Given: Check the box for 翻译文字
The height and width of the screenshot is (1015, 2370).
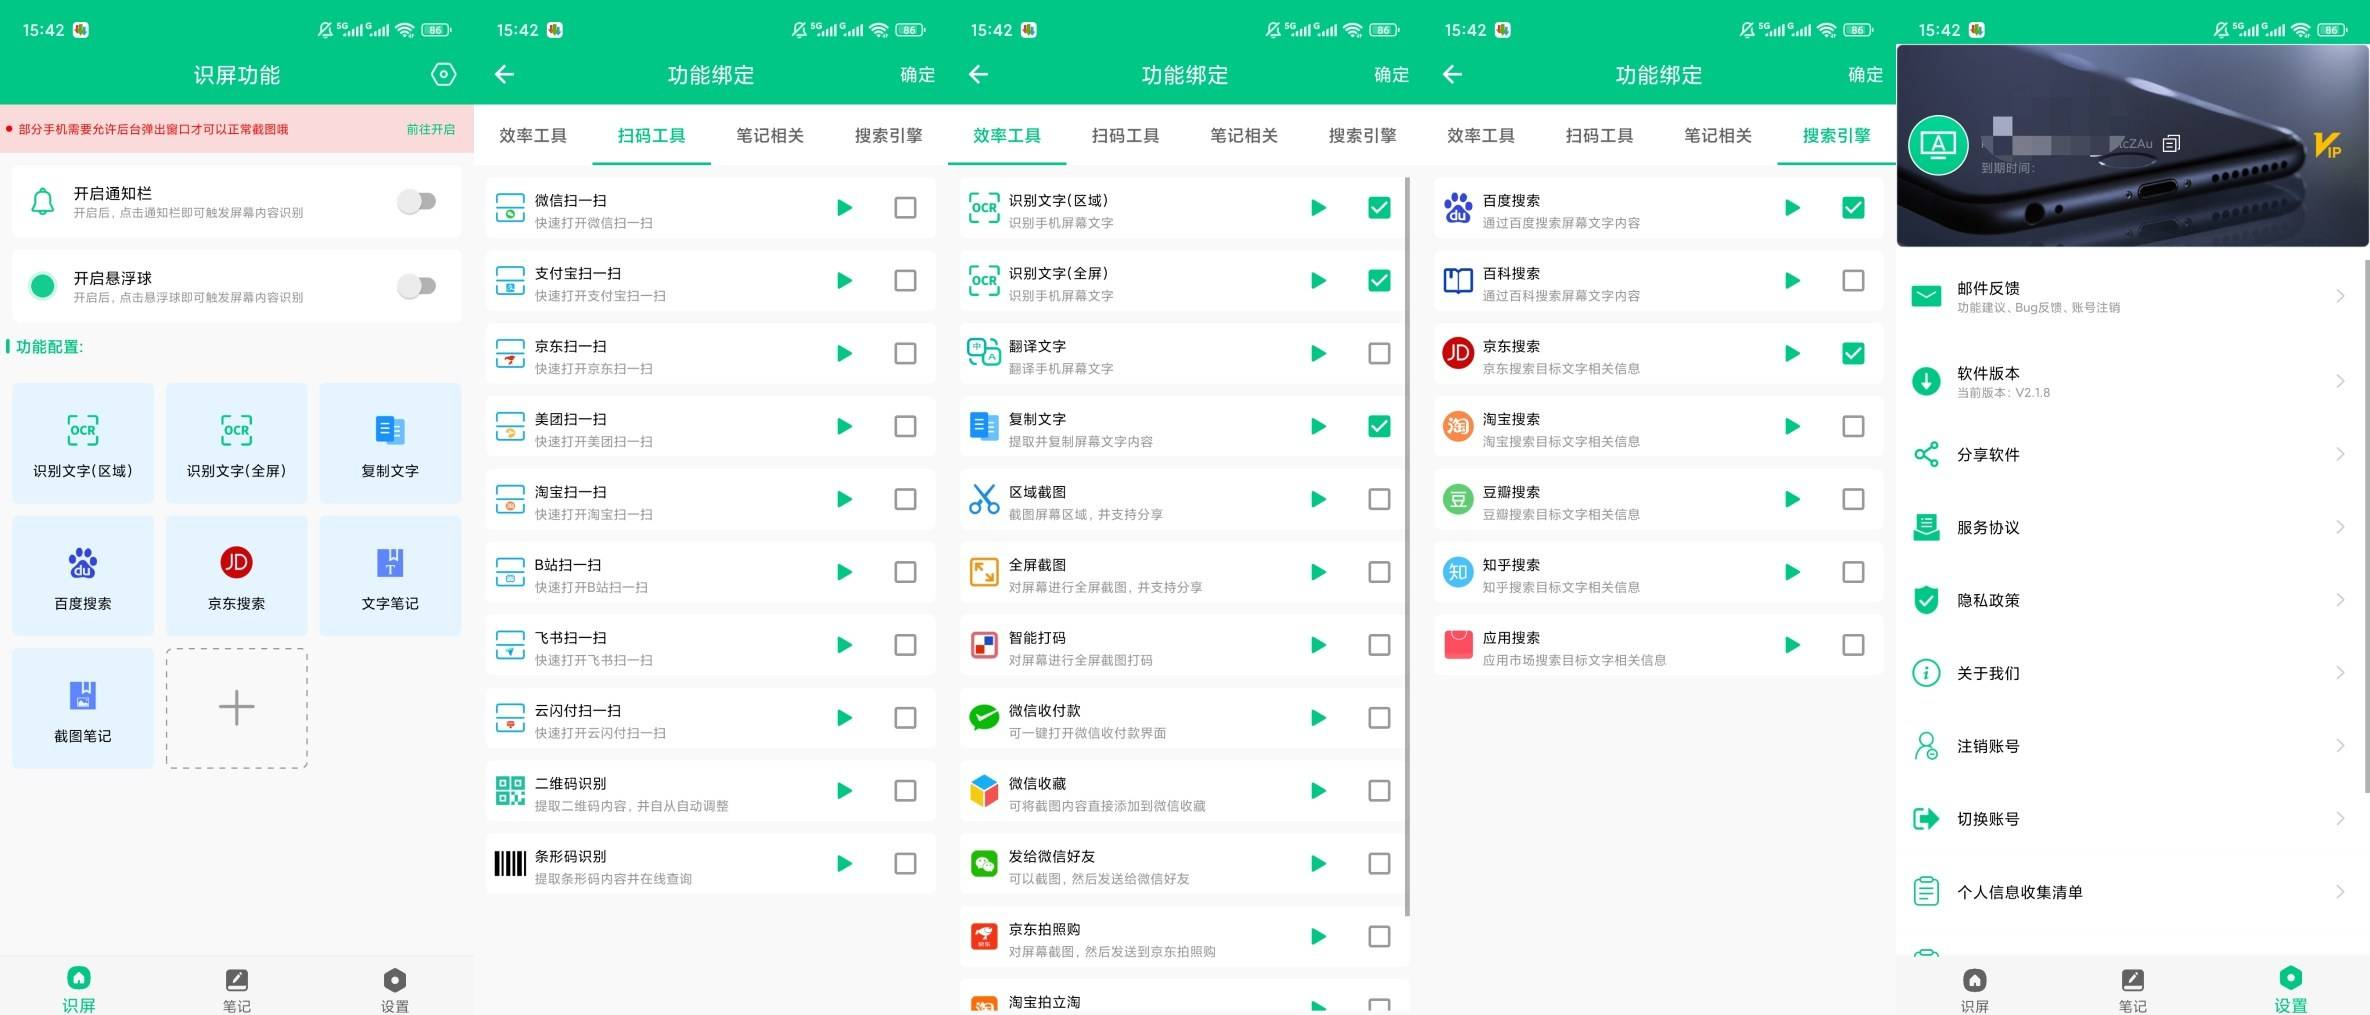Looking at the screenshot, I should 1379,354.
